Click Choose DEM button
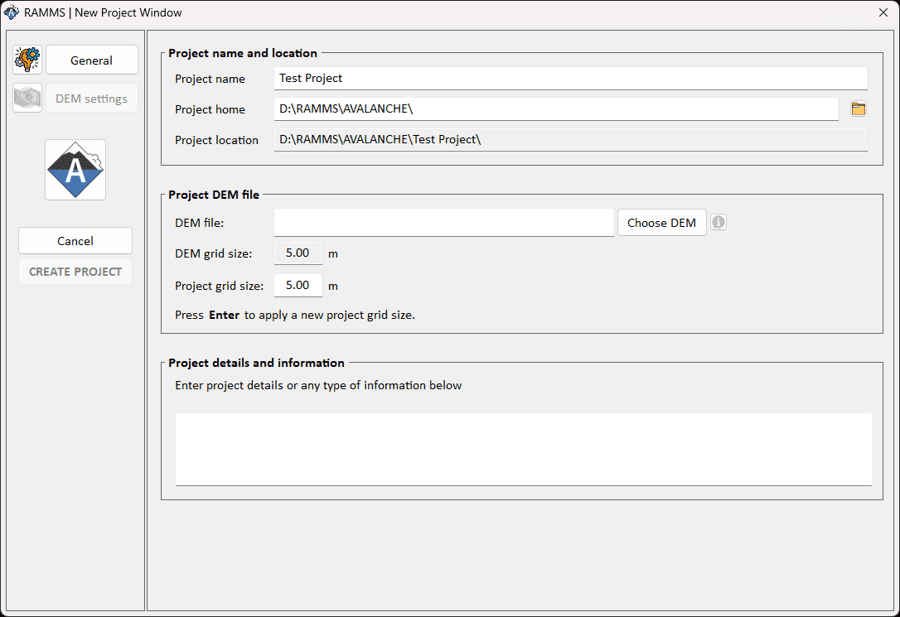 [x=662, y=223]
